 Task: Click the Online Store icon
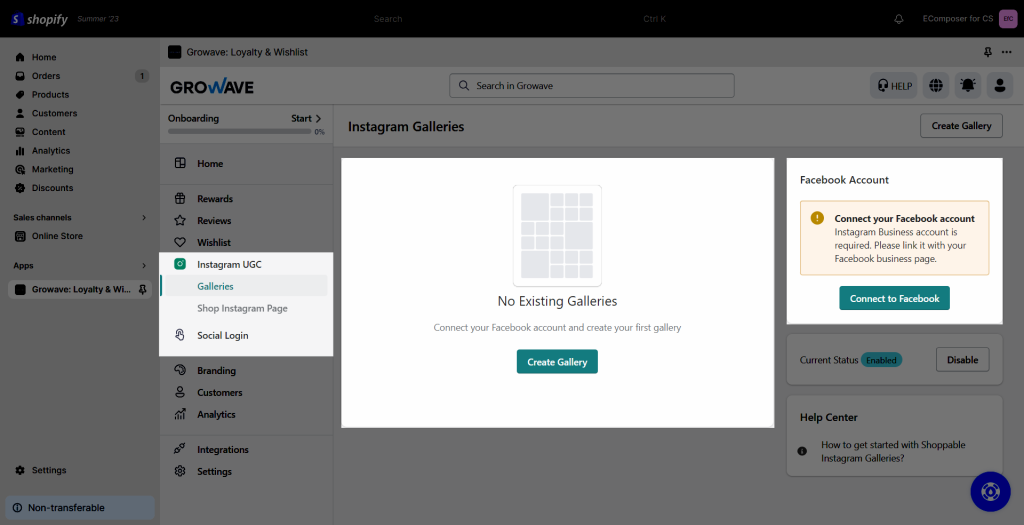click(x=20, y=236)
